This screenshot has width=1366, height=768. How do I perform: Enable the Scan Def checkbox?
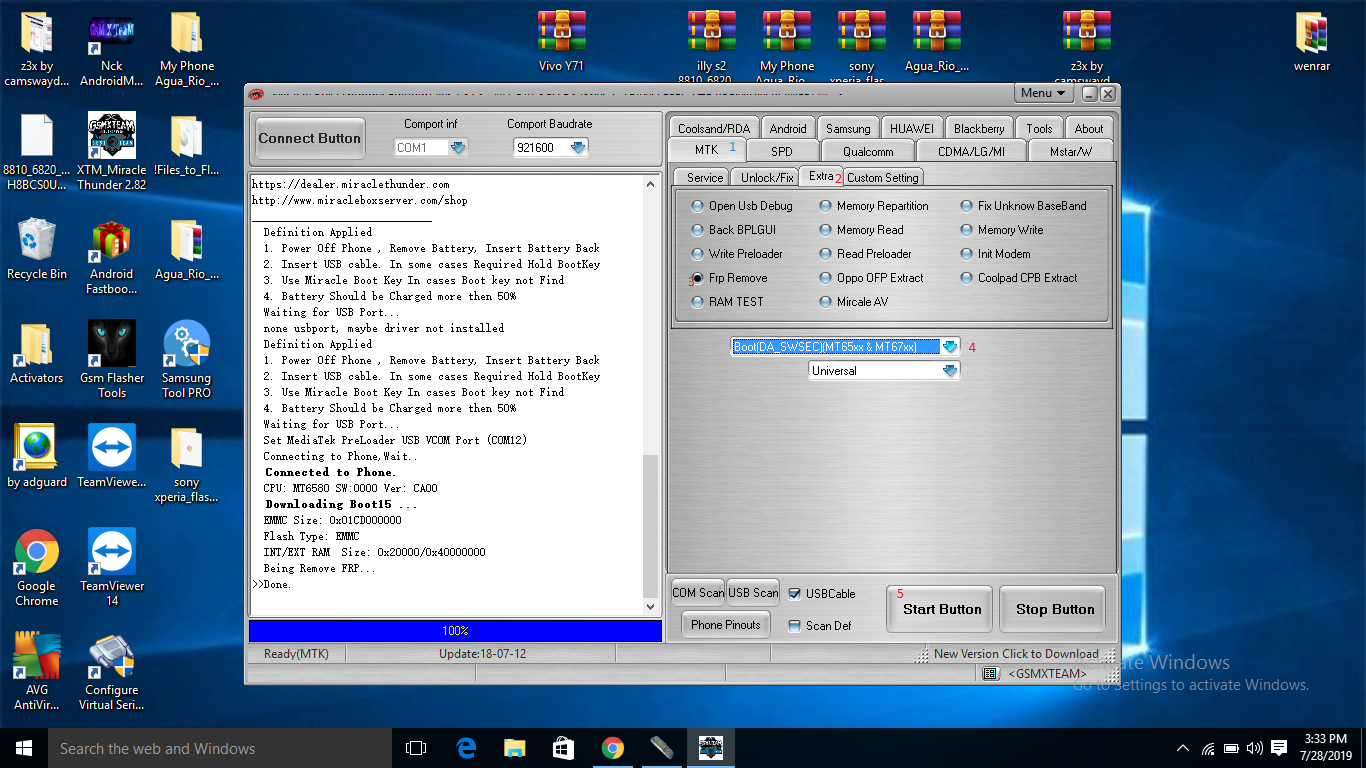point(795,626)
